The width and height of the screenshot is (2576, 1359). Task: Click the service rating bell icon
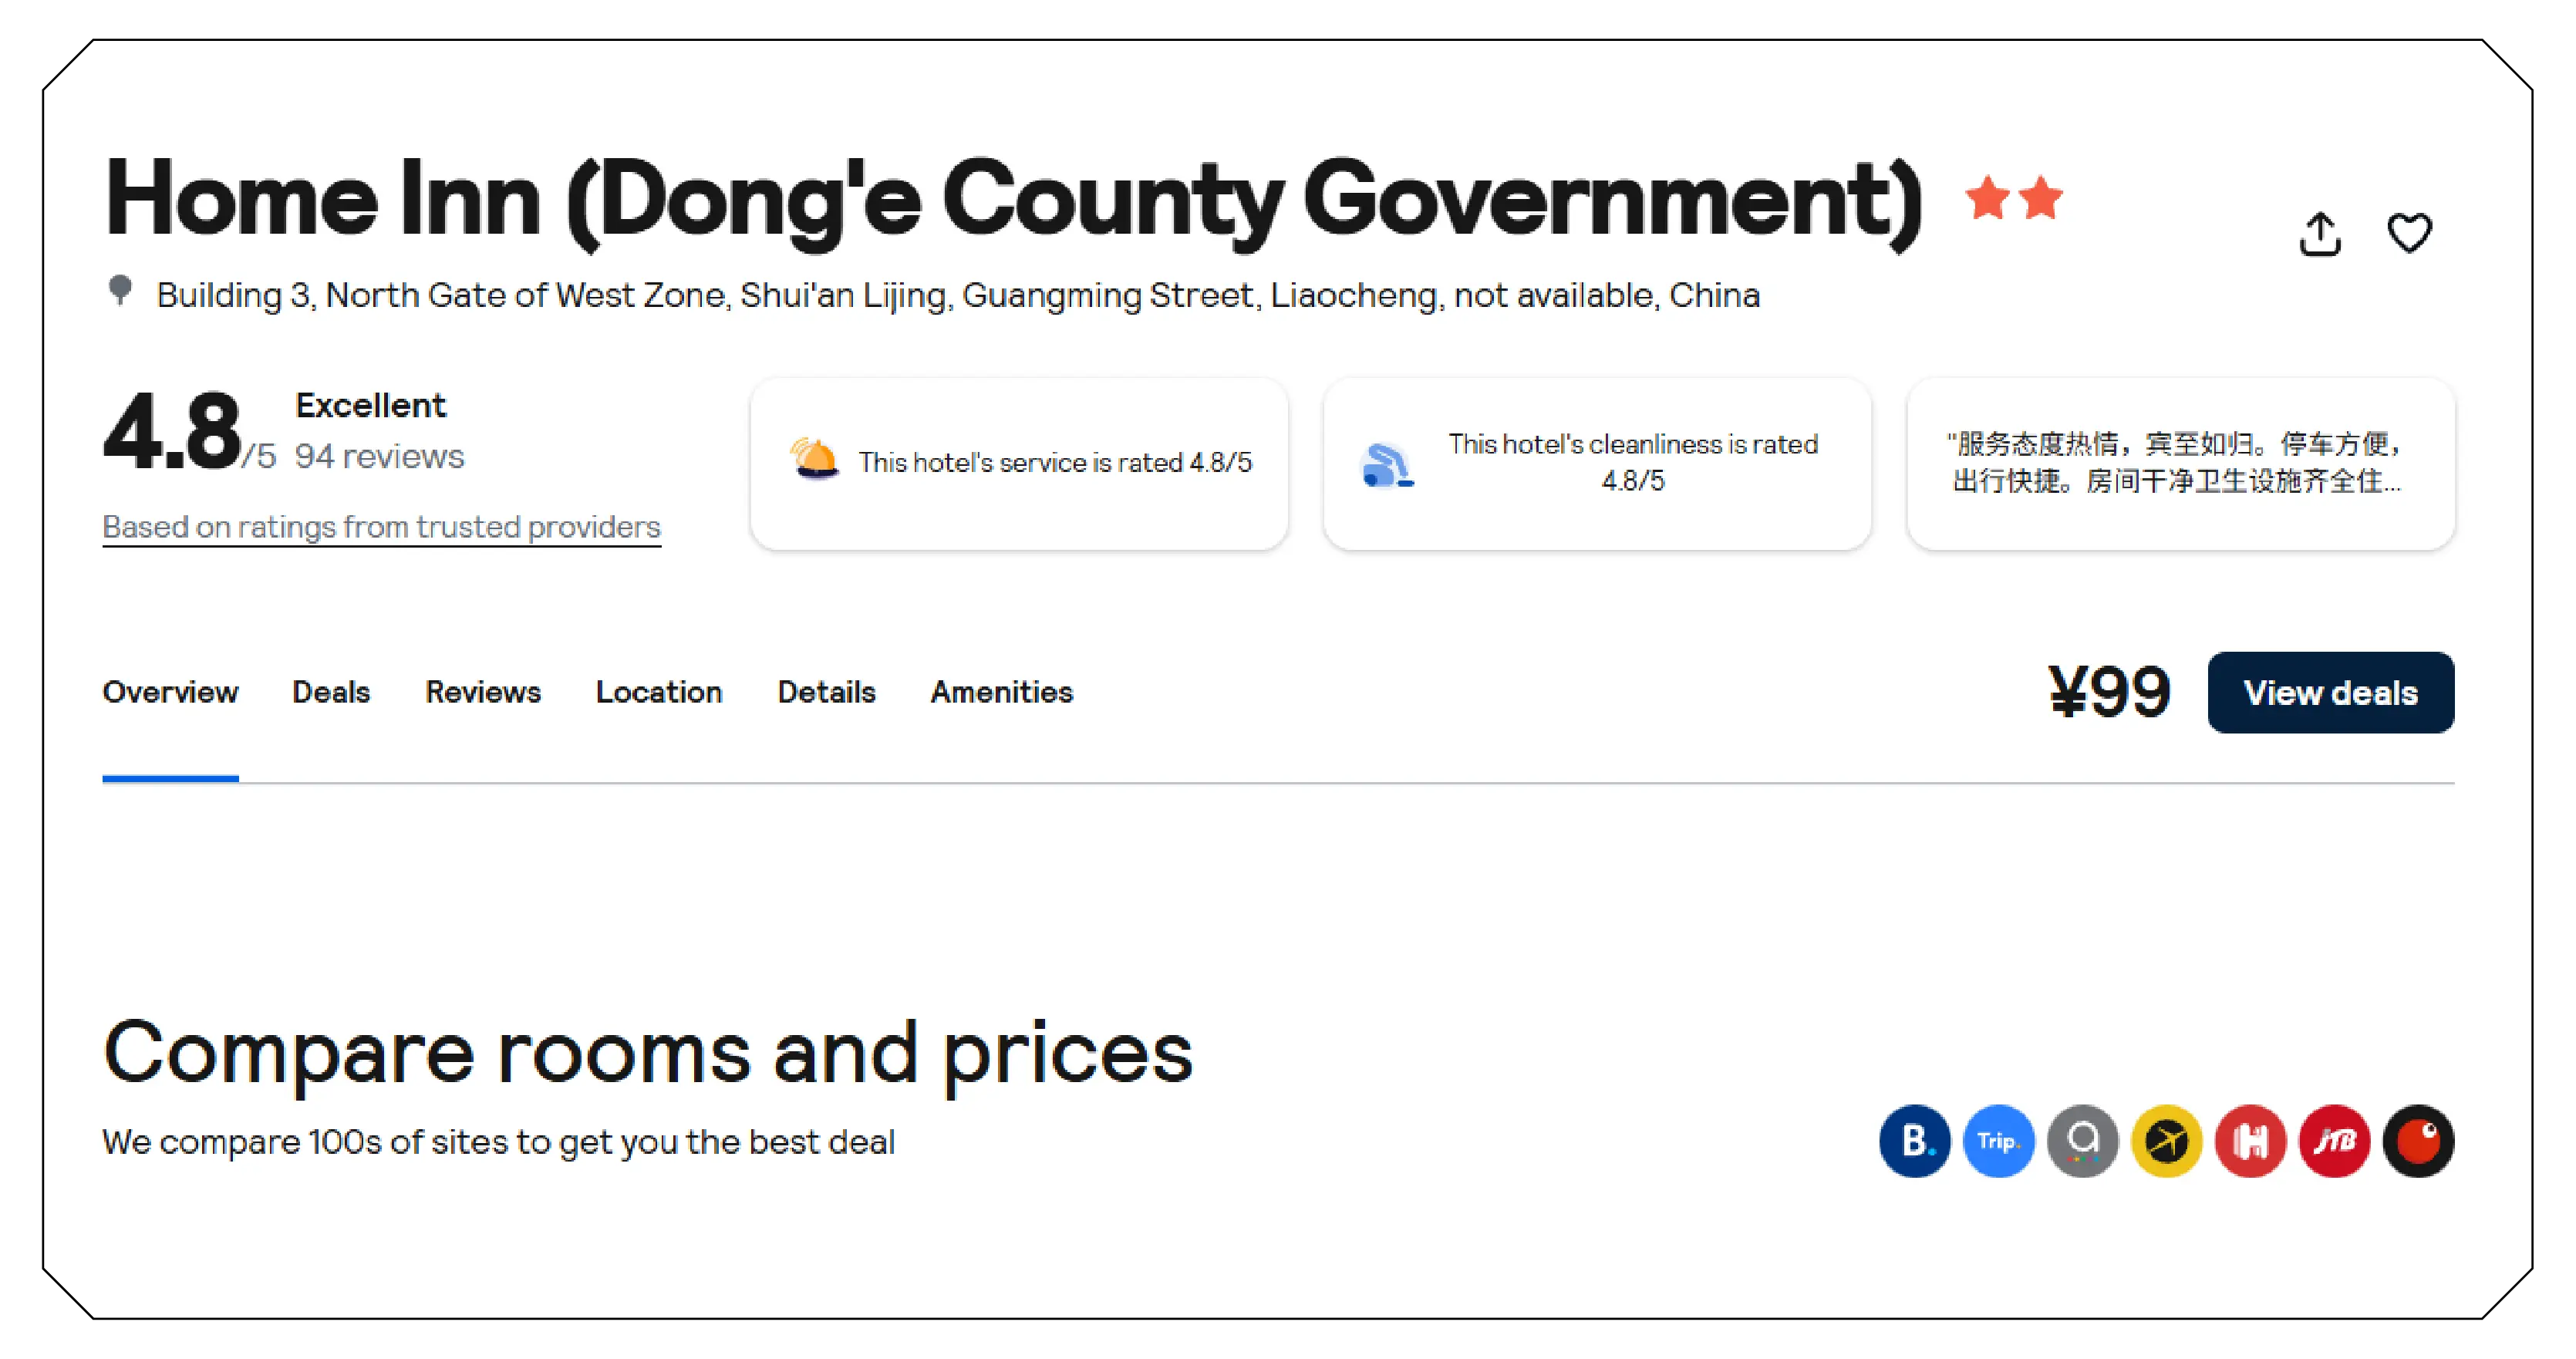click(x=817, y=458)
